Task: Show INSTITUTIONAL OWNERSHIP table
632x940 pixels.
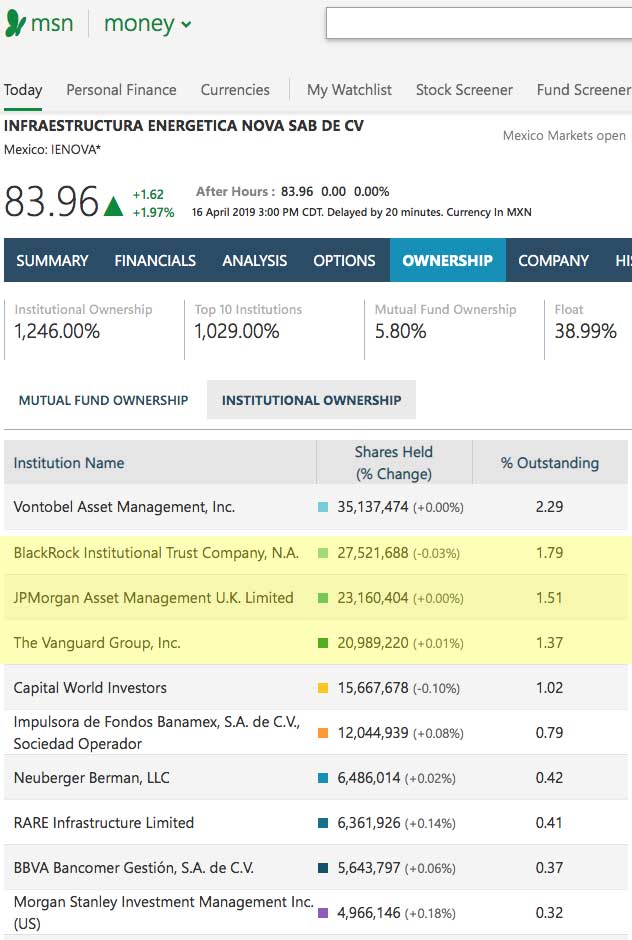Action: 311,400
